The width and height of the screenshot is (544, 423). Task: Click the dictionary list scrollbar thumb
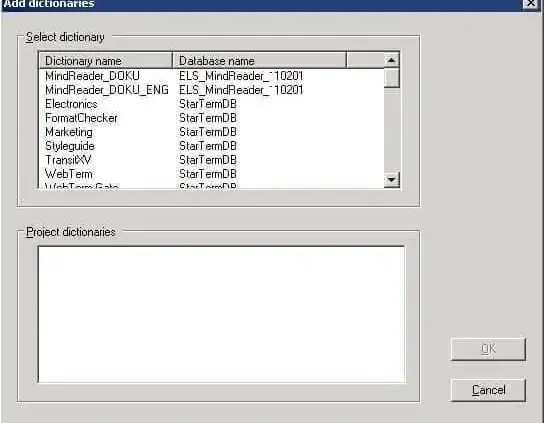[x=392, y=78]
